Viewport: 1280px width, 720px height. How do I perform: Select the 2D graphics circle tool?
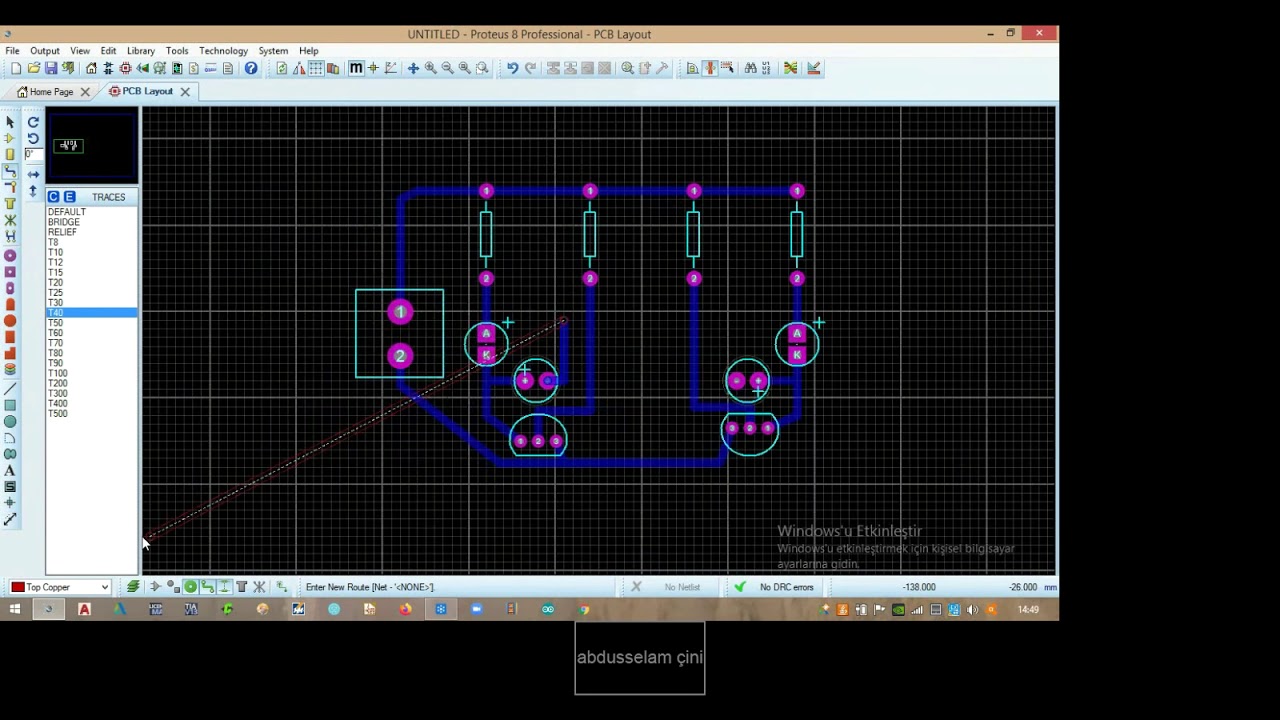[10, 421]
